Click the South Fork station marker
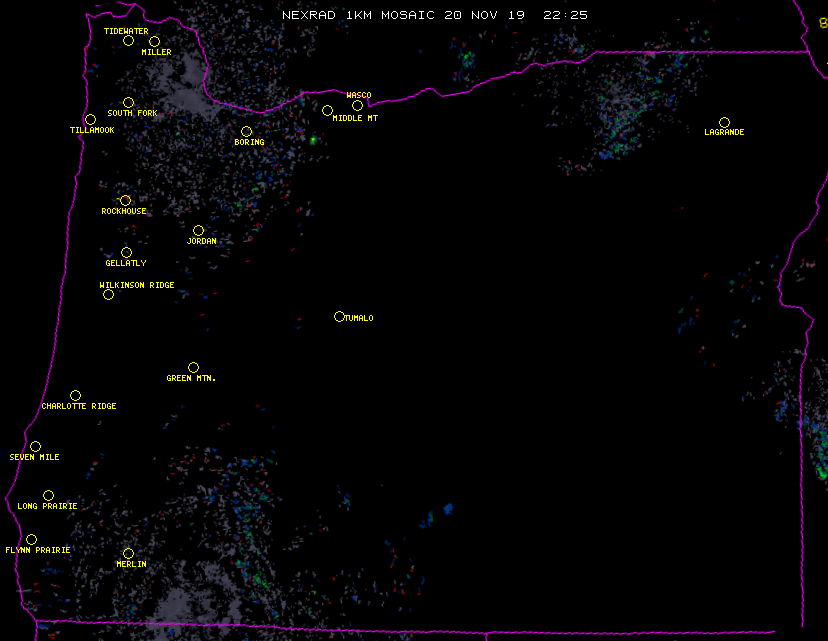The image size is (828, 641). pos(128,103)
